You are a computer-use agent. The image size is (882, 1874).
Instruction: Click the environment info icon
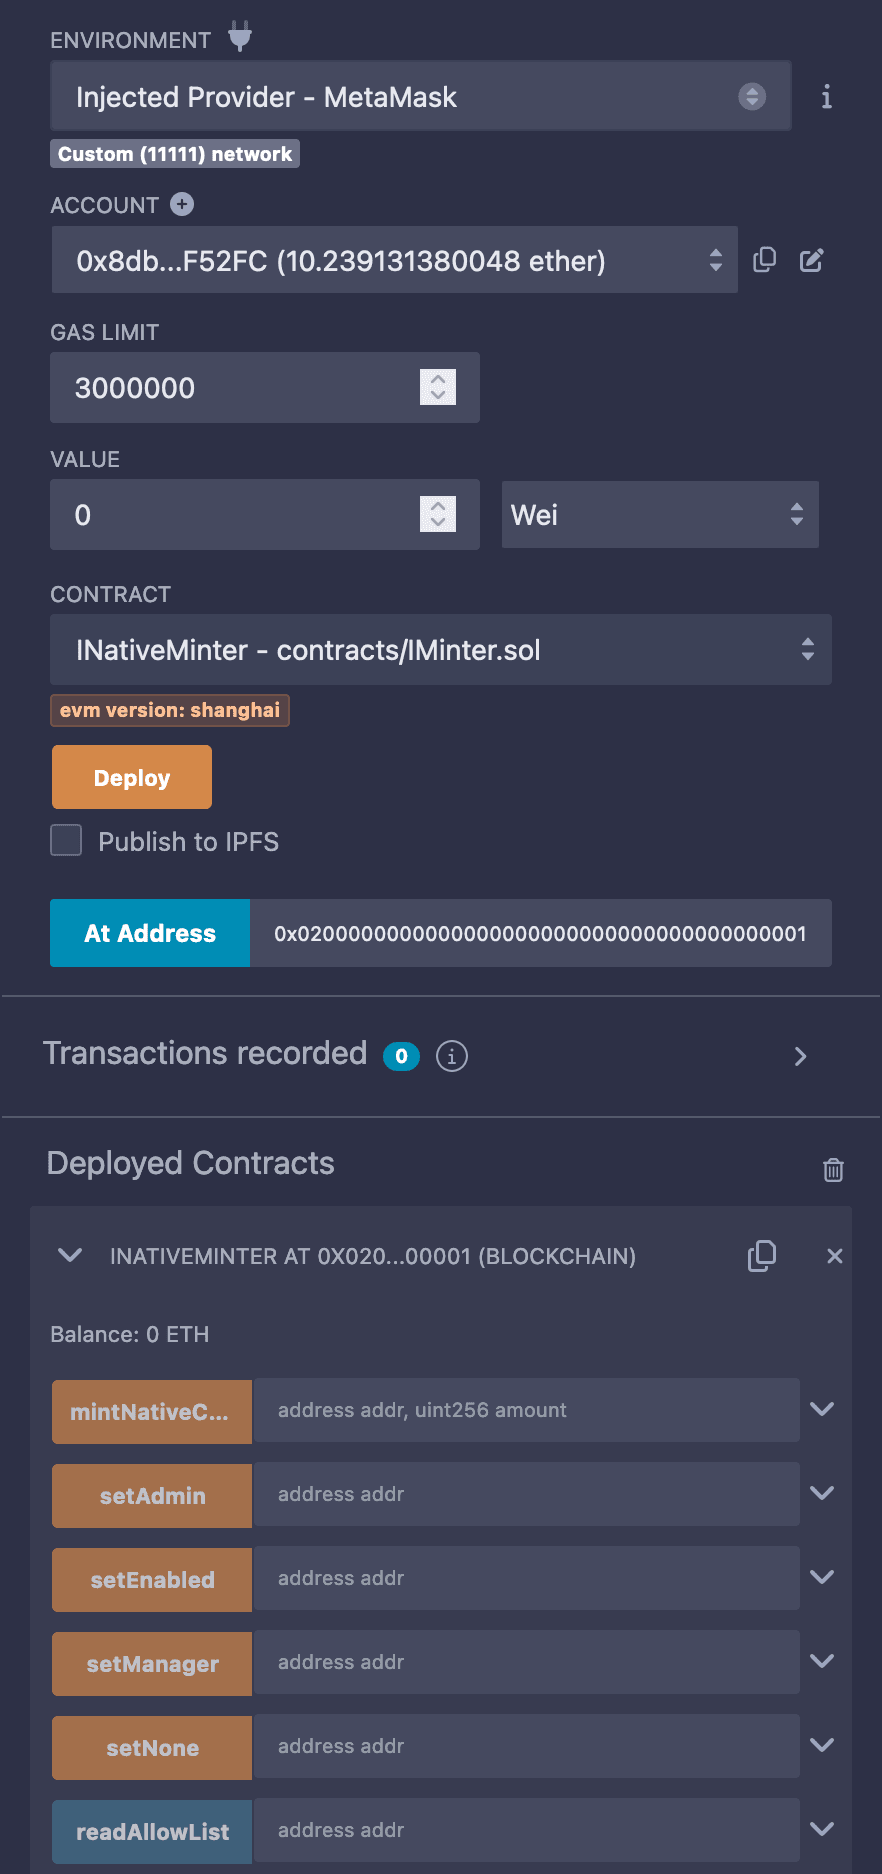coord(826,97)
